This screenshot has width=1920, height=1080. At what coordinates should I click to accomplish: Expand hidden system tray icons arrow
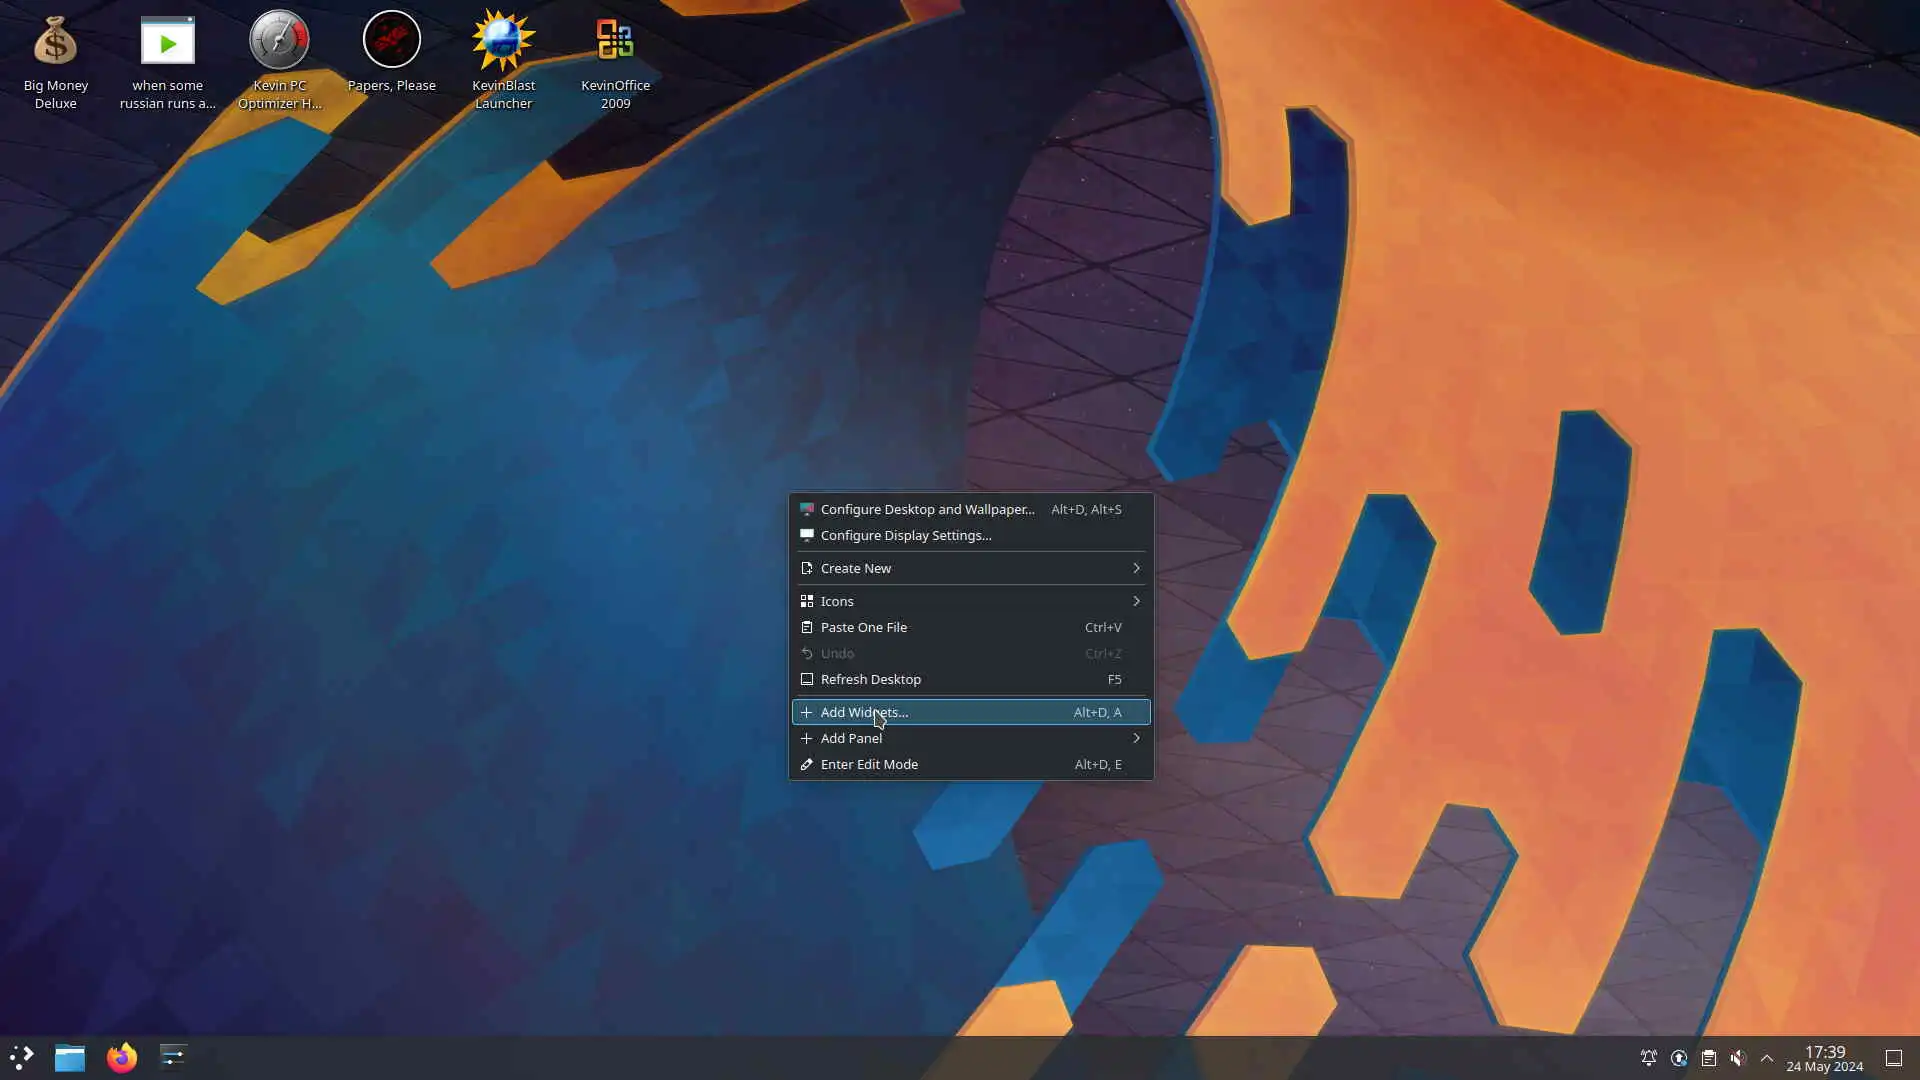1767,1058
